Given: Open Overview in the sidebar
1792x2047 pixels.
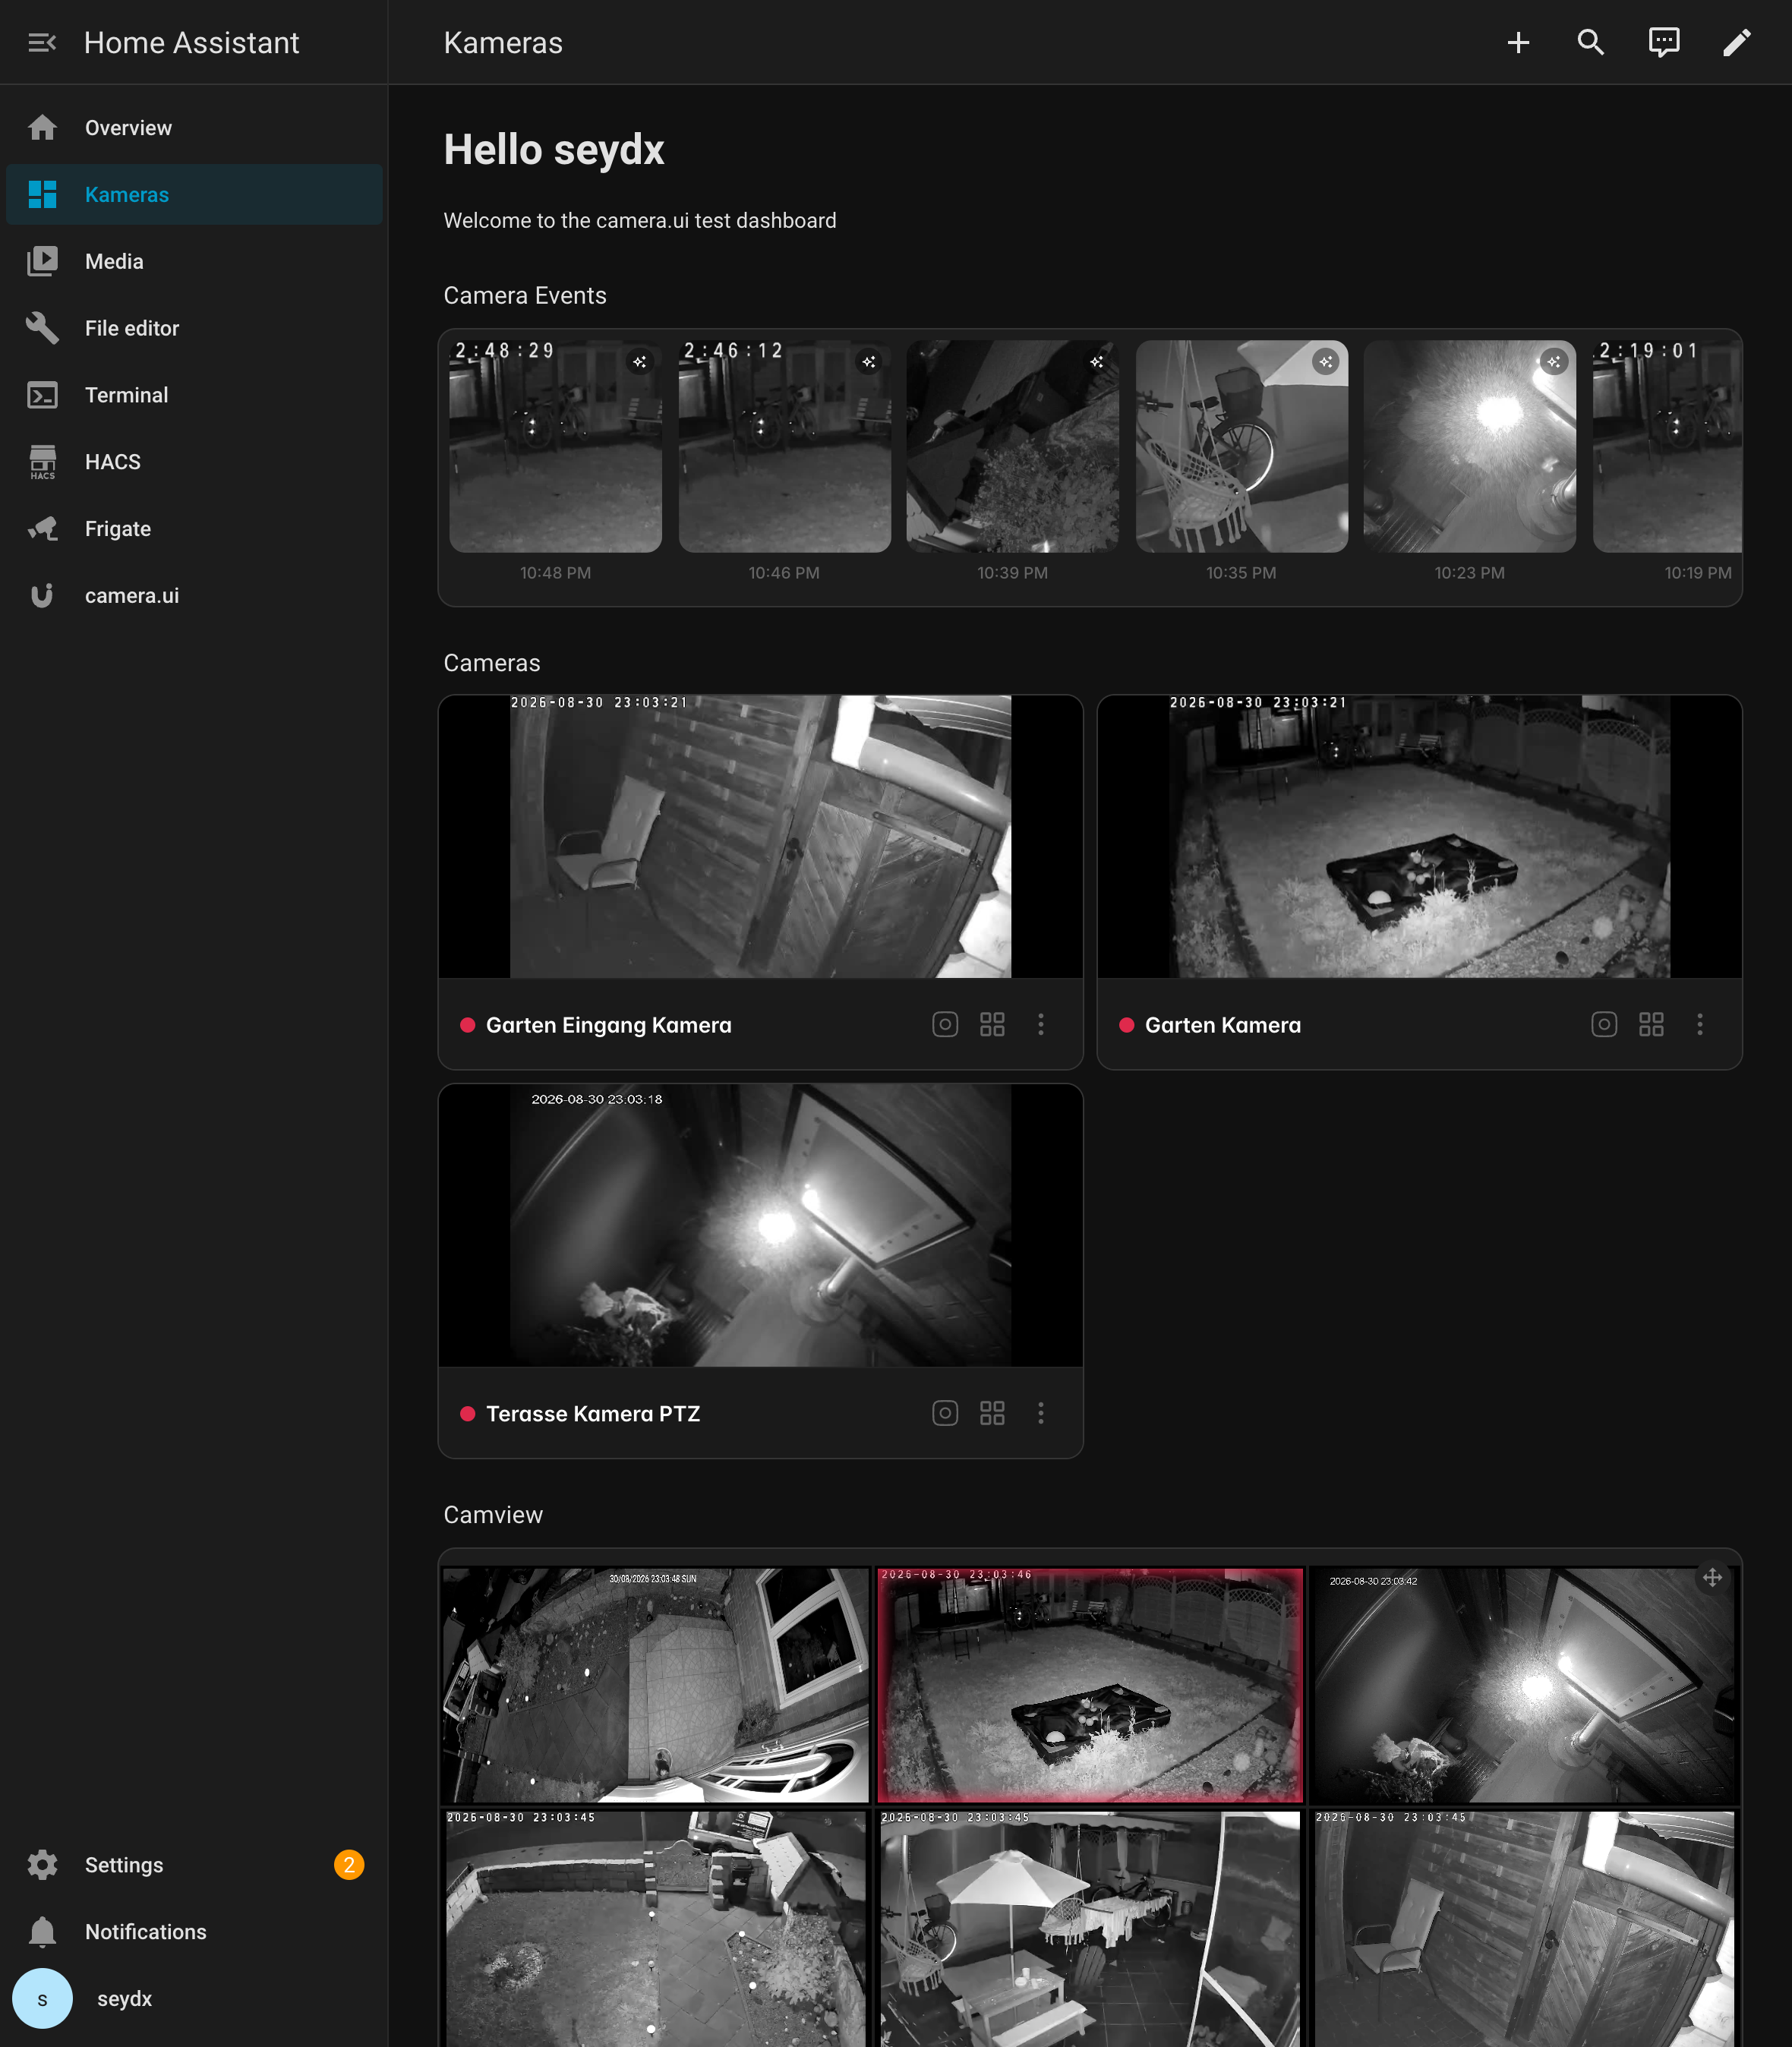Looking at the screenshot, I should point(194,128).
